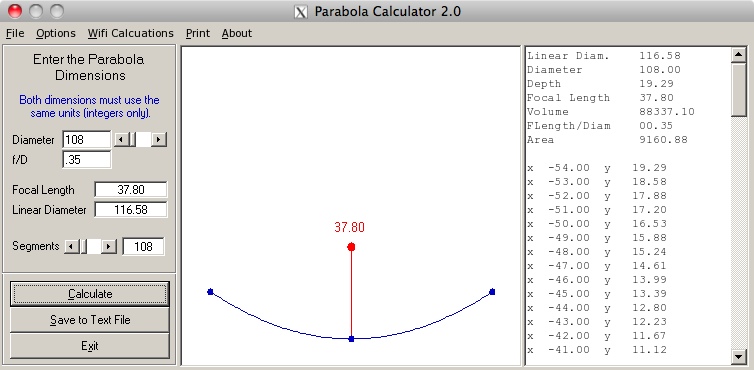Select the x -54.00 coordinate row
This screenshot has height=370, width=754.
pyautogui.click(x=597, y=167)
